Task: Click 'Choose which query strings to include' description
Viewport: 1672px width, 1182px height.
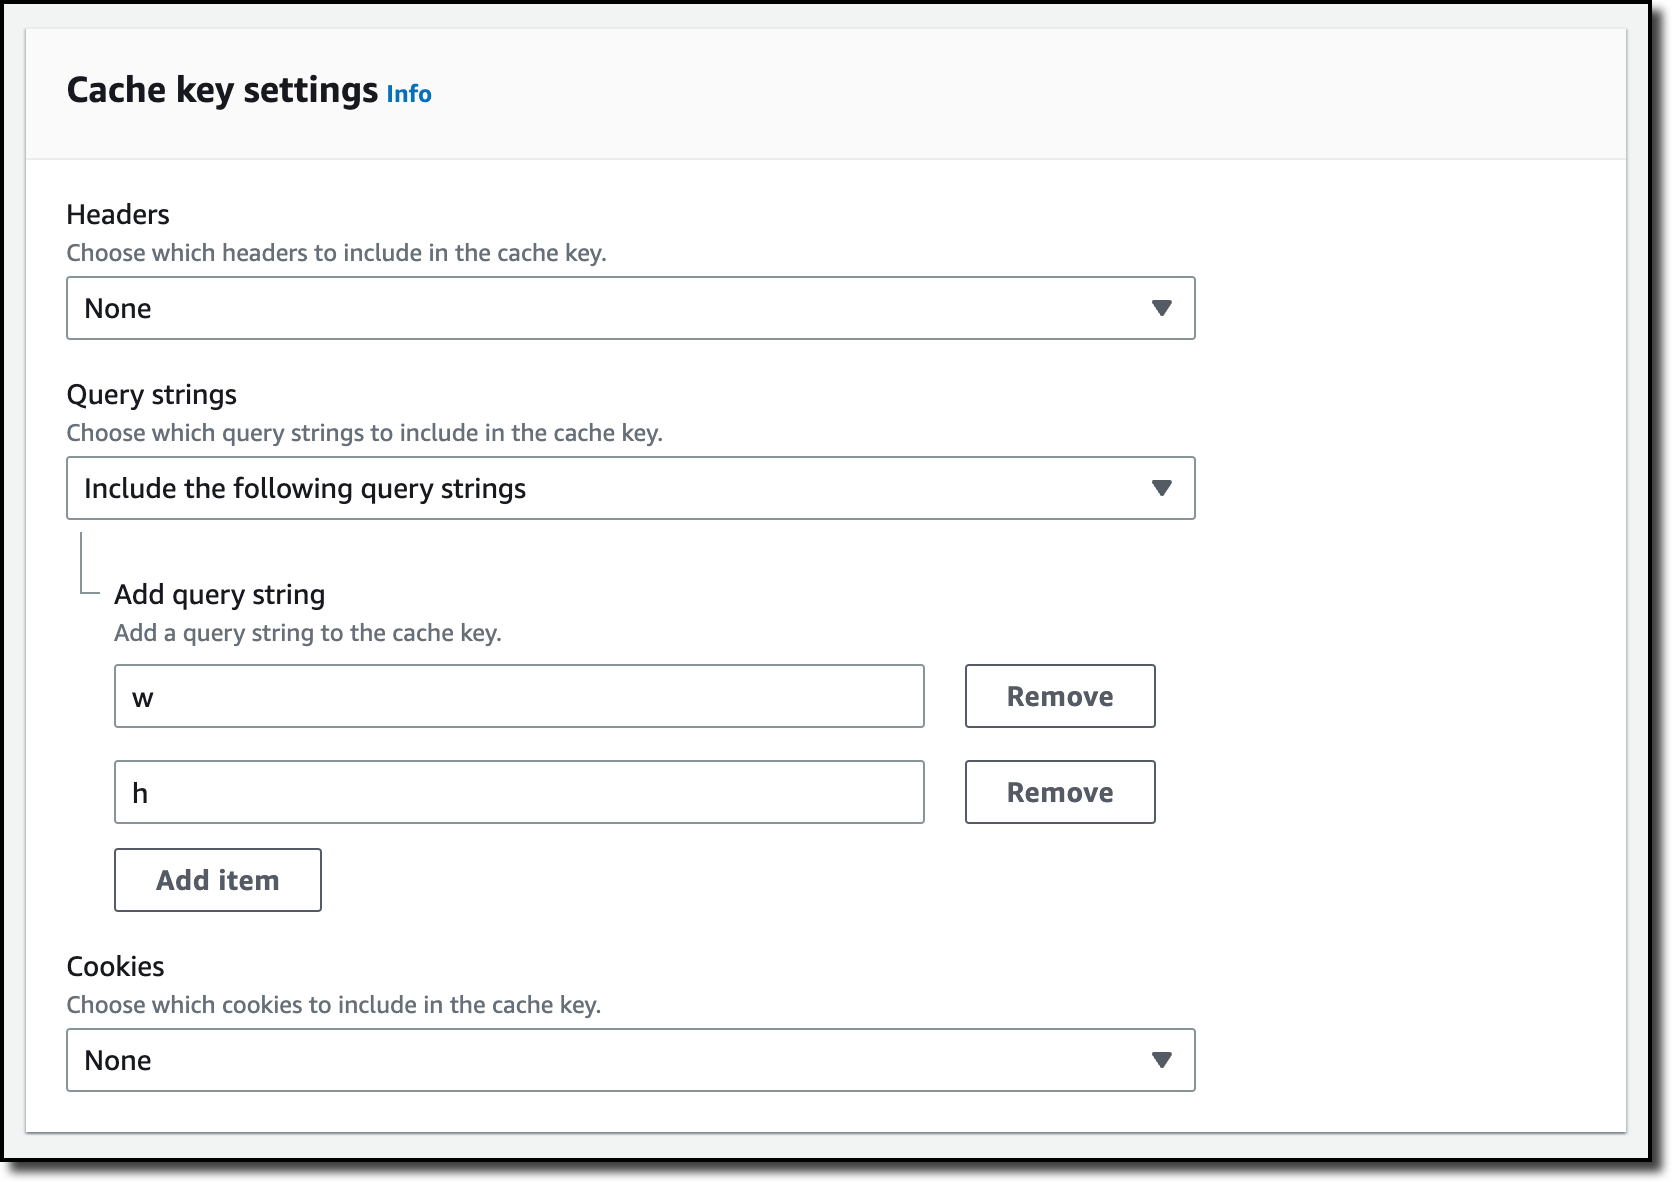Action: click(365, 433)
